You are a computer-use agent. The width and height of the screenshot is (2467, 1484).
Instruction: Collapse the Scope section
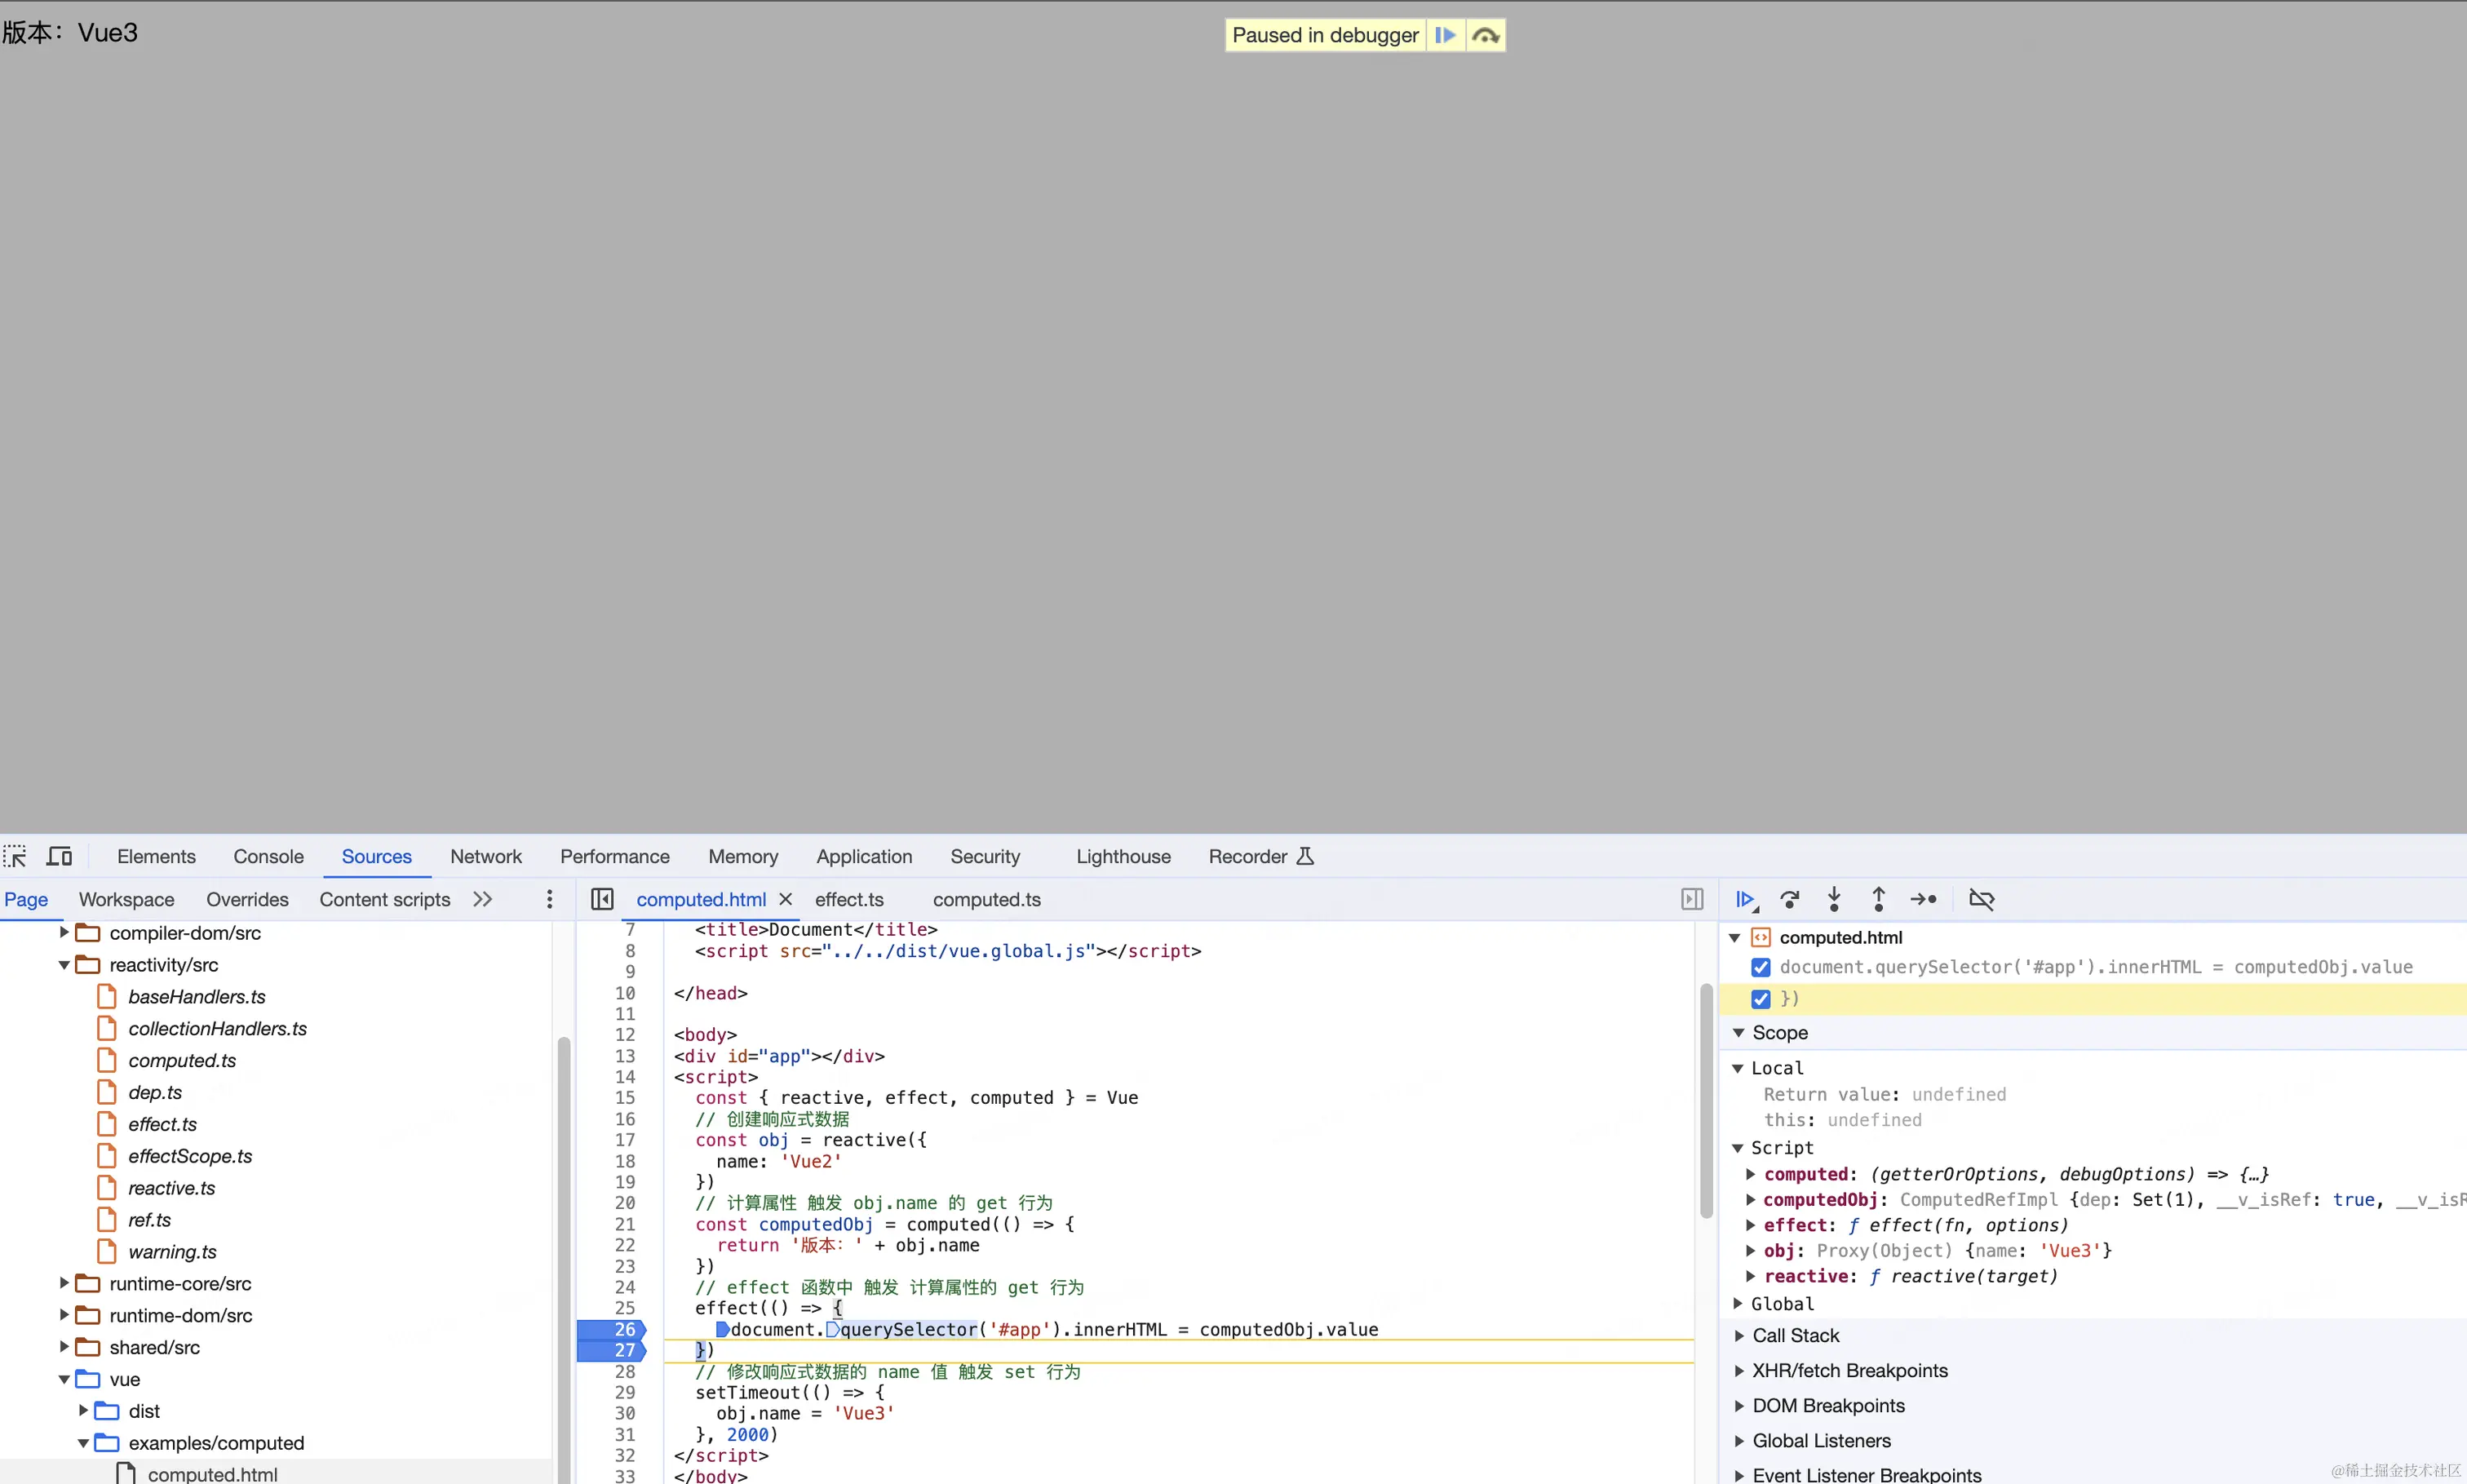click(1739, 1032)
